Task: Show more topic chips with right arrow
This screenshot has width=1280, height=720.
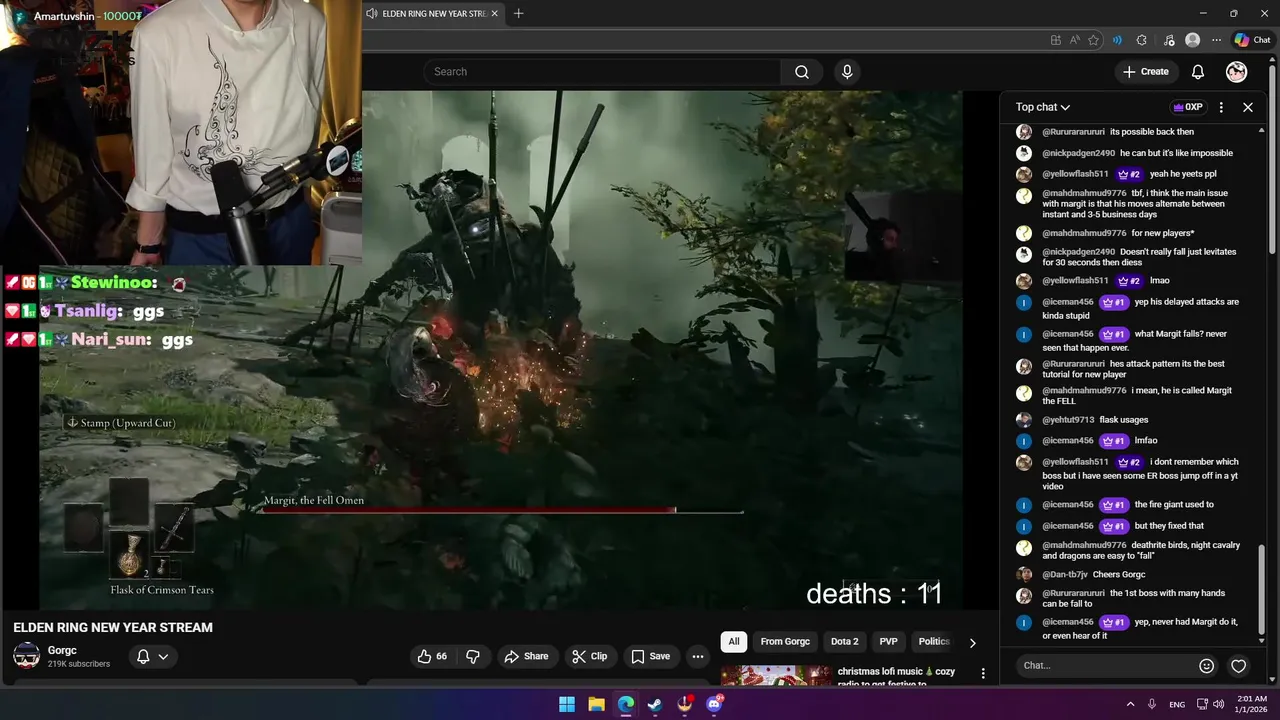Action: [972, 643]
